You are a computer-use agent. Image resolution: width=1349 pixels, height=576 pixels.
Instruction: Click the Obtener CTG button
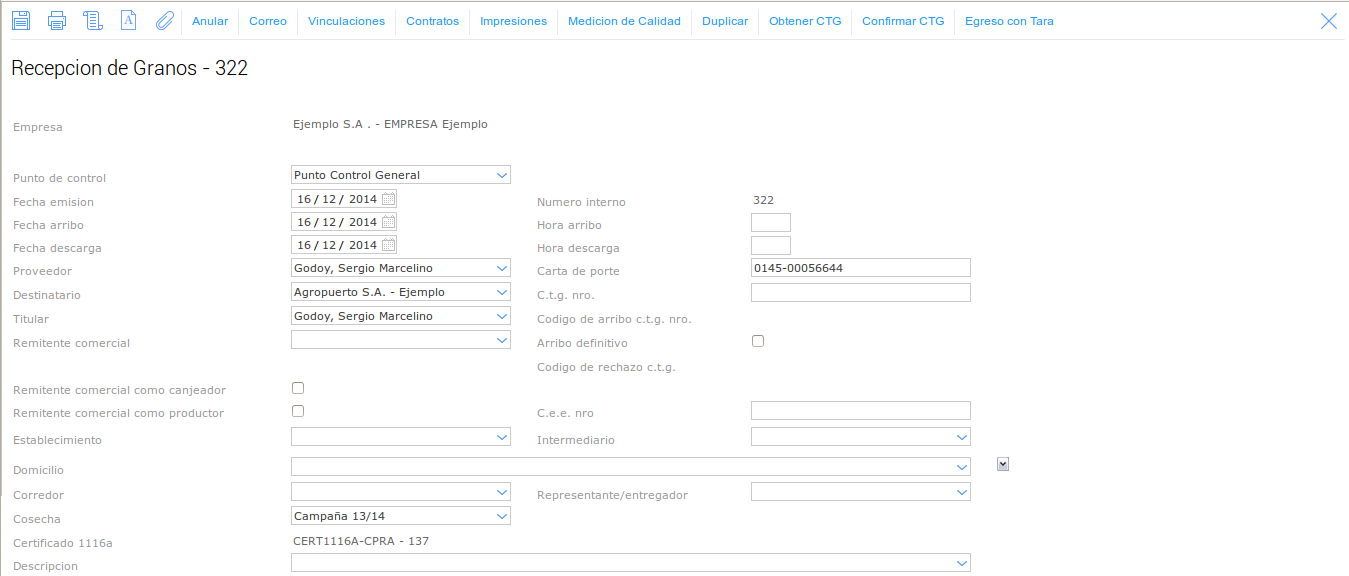[x=805, y=21]
